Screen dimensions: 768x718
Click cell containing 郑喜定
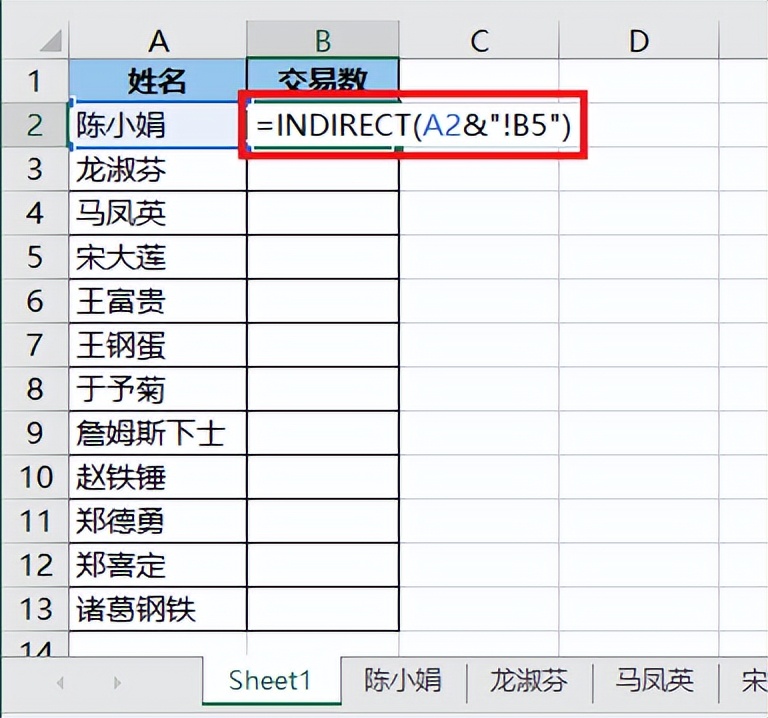pyautogui.click(x=158, y=565)
